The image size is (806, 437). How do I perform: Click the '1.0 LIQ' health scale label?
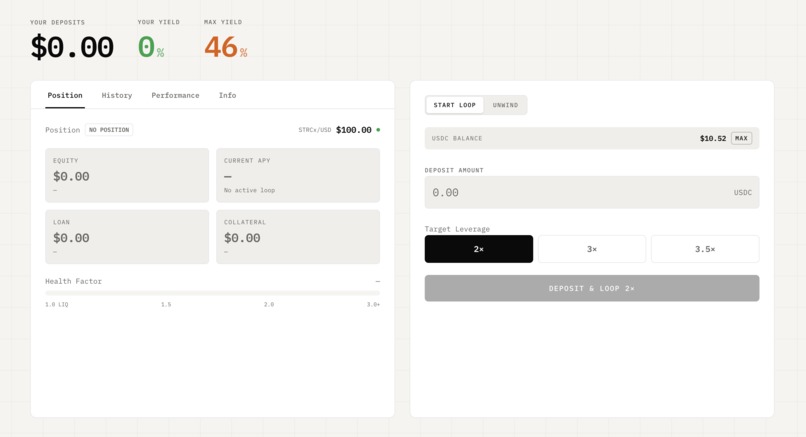(57, 304)
